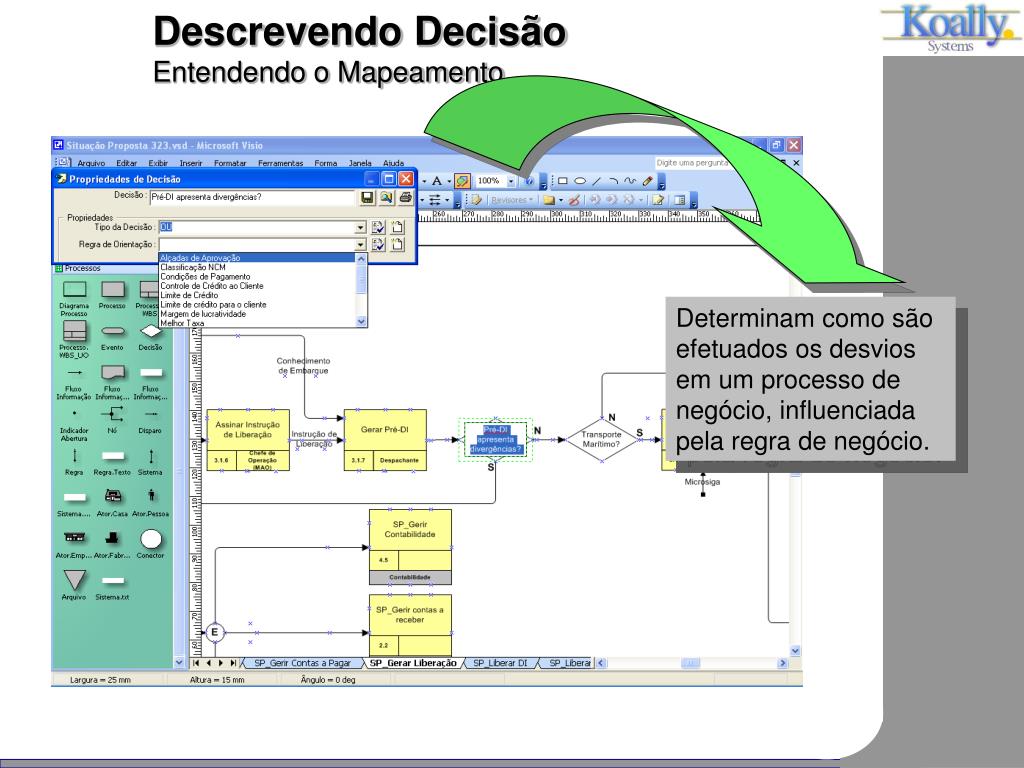This screenshot has width=1024, height=768.
Task: Select the Assinar Instrução de Liberação box
Action: pos(248,440)
